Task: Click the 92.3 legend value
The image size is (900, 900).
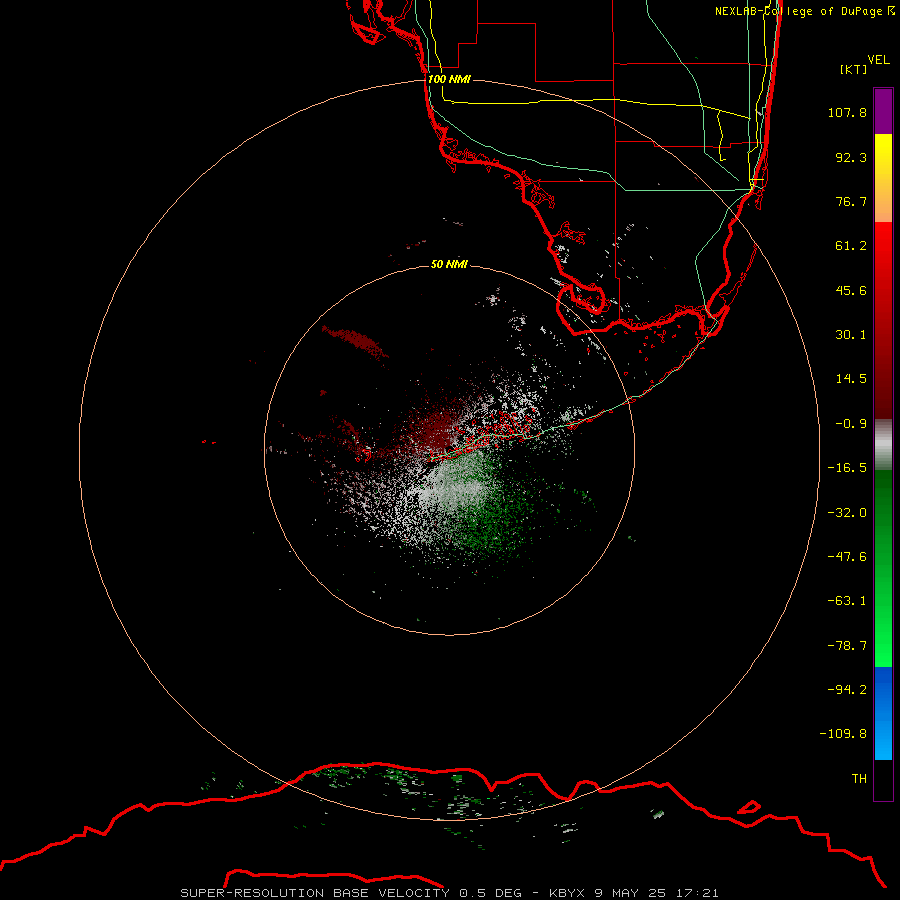Action: click(851, 157)
